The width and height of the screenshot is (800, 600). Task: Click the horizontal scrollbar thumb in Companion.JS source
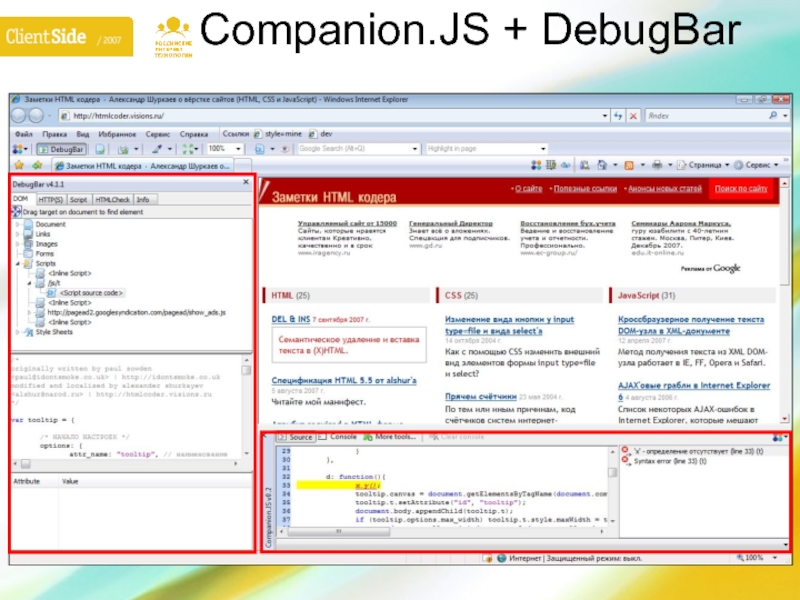tap(338, 532)
